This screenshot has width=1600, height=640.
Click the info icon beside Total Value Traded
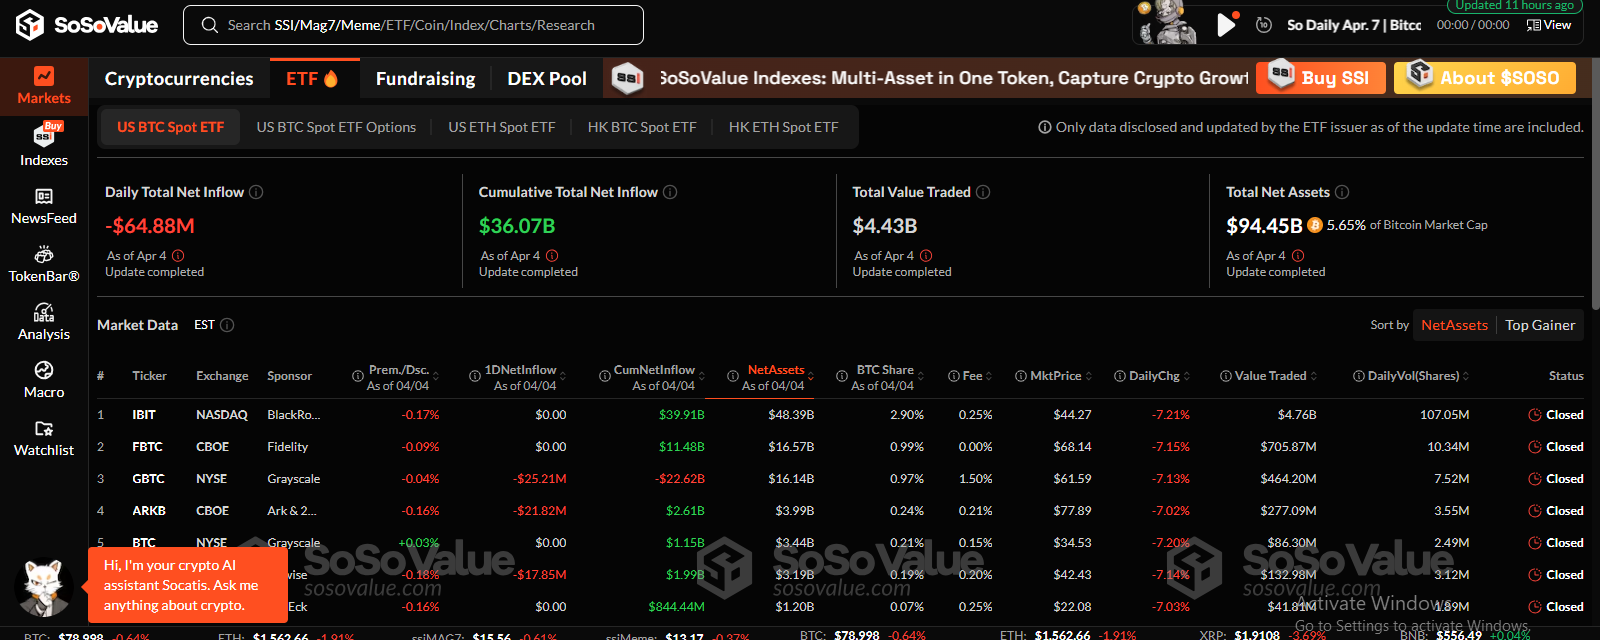click(983, 192)
